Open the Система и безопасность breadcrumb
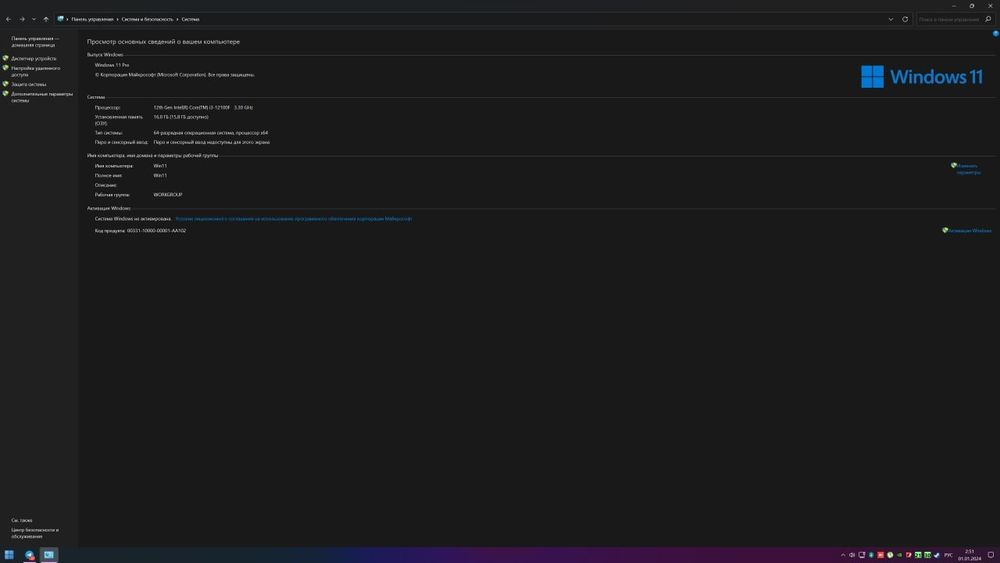The height and width of the screenshot is (563, 1000). pos(147,19)
